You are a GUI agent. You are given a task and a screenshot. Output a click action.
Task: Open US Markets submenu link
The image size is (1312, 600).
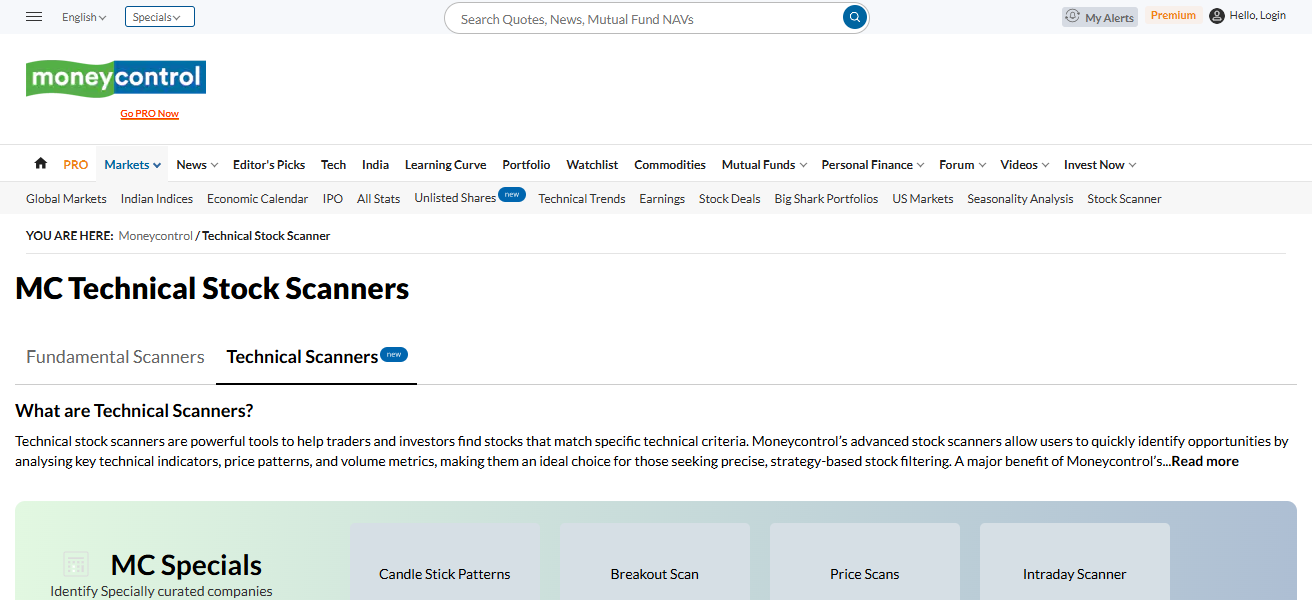tap(923, 199)
